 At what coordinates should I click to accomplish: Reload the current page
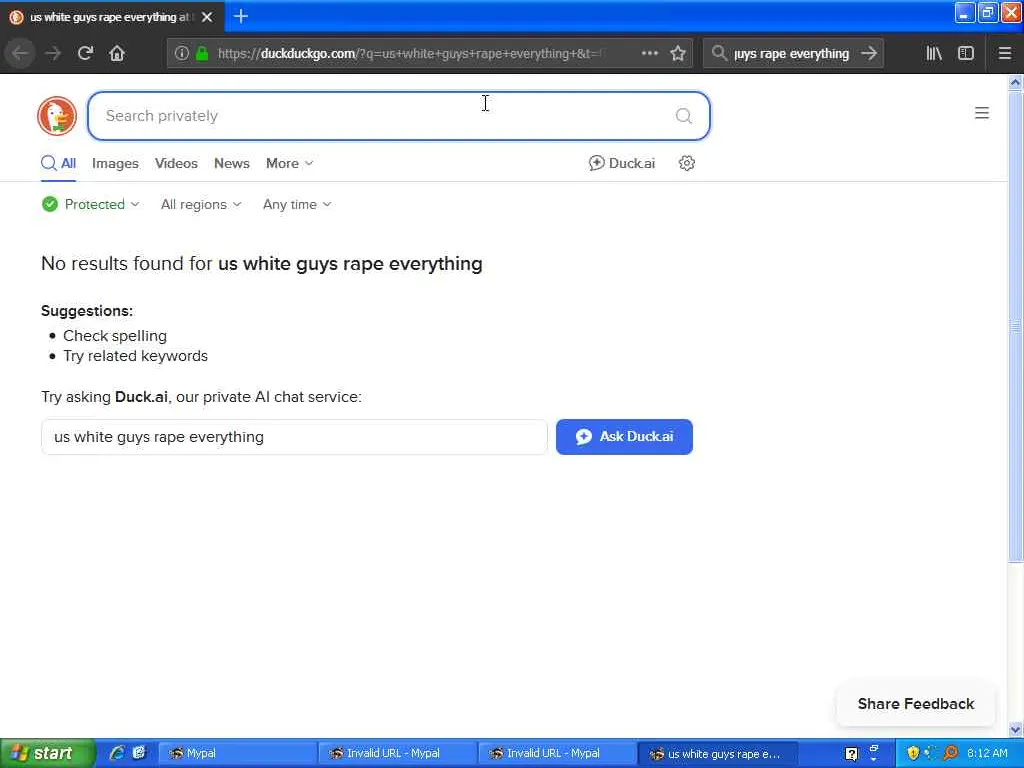tap(85, 53)
